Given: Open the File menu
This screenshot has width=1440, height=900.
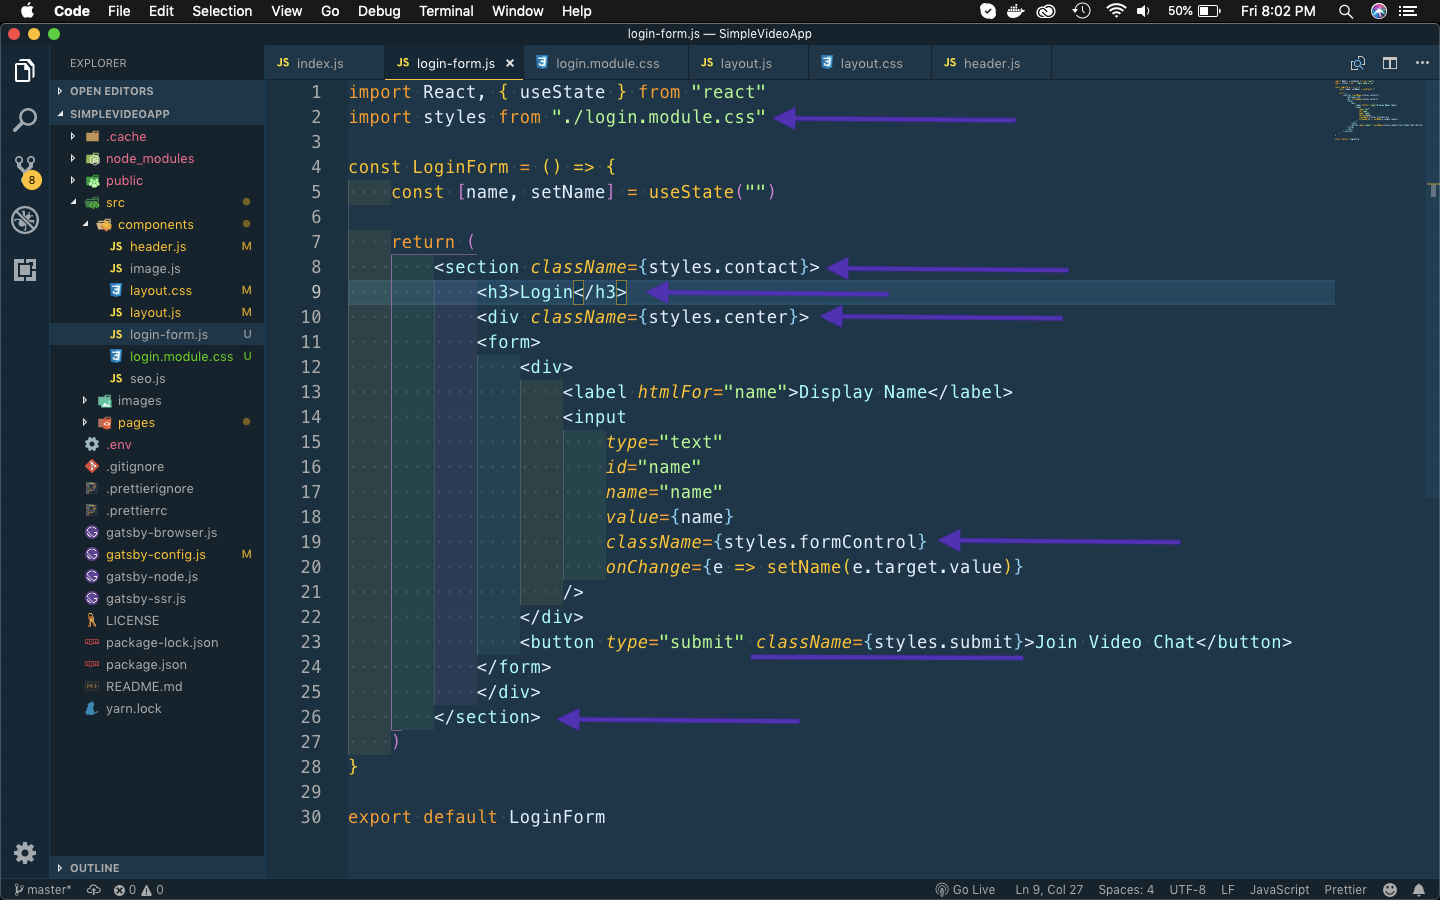Looking at the screenshot, I should click(119, 11).
